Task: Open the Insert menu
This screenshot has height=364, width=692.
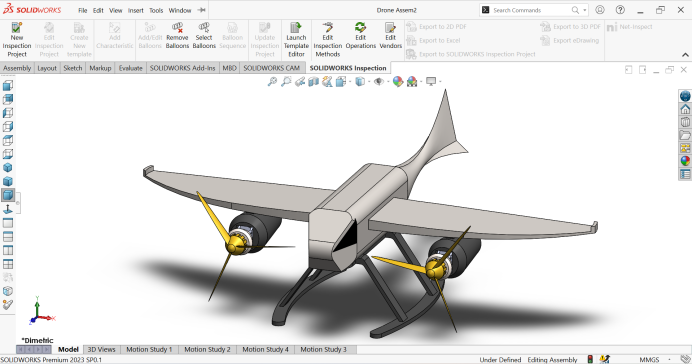Action: (135, 10)
